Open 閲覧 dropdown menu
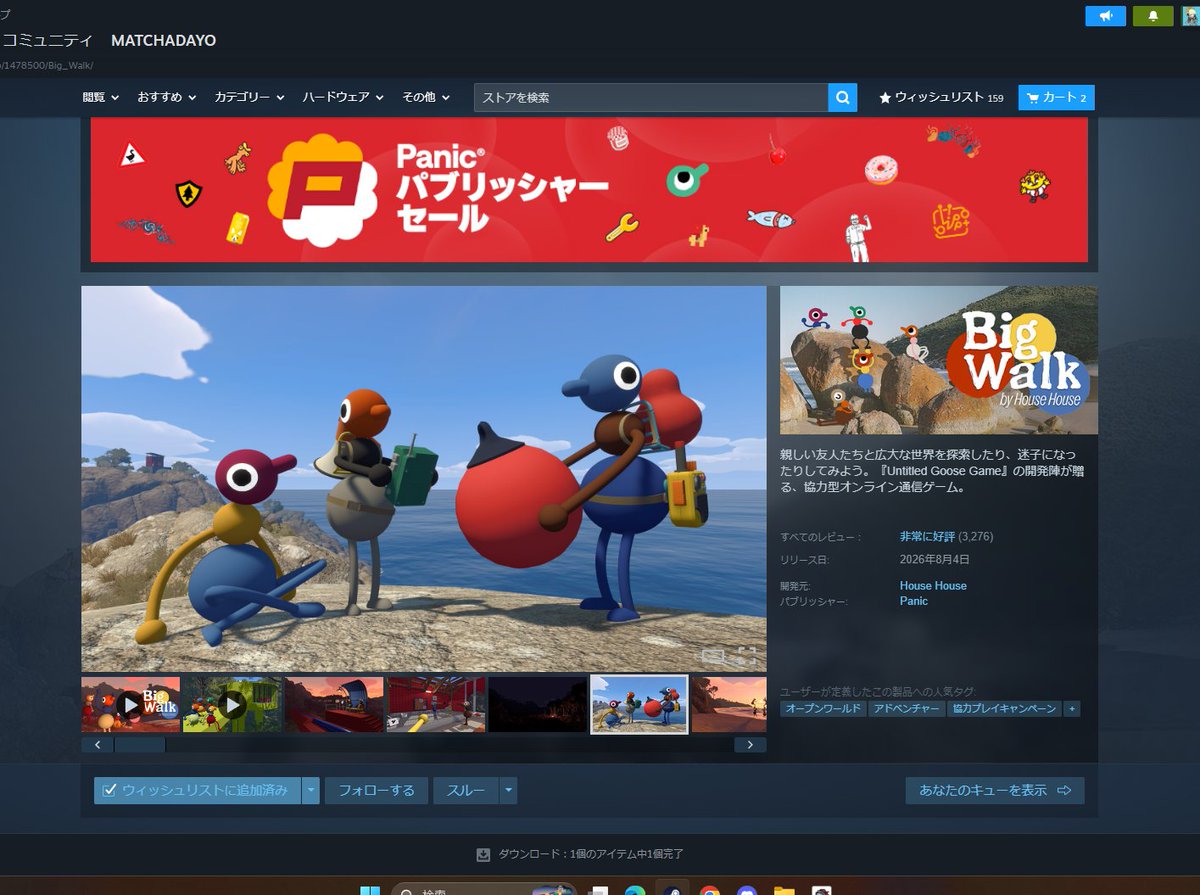Screen dimensions: 1200x895 tap(101, 97)
